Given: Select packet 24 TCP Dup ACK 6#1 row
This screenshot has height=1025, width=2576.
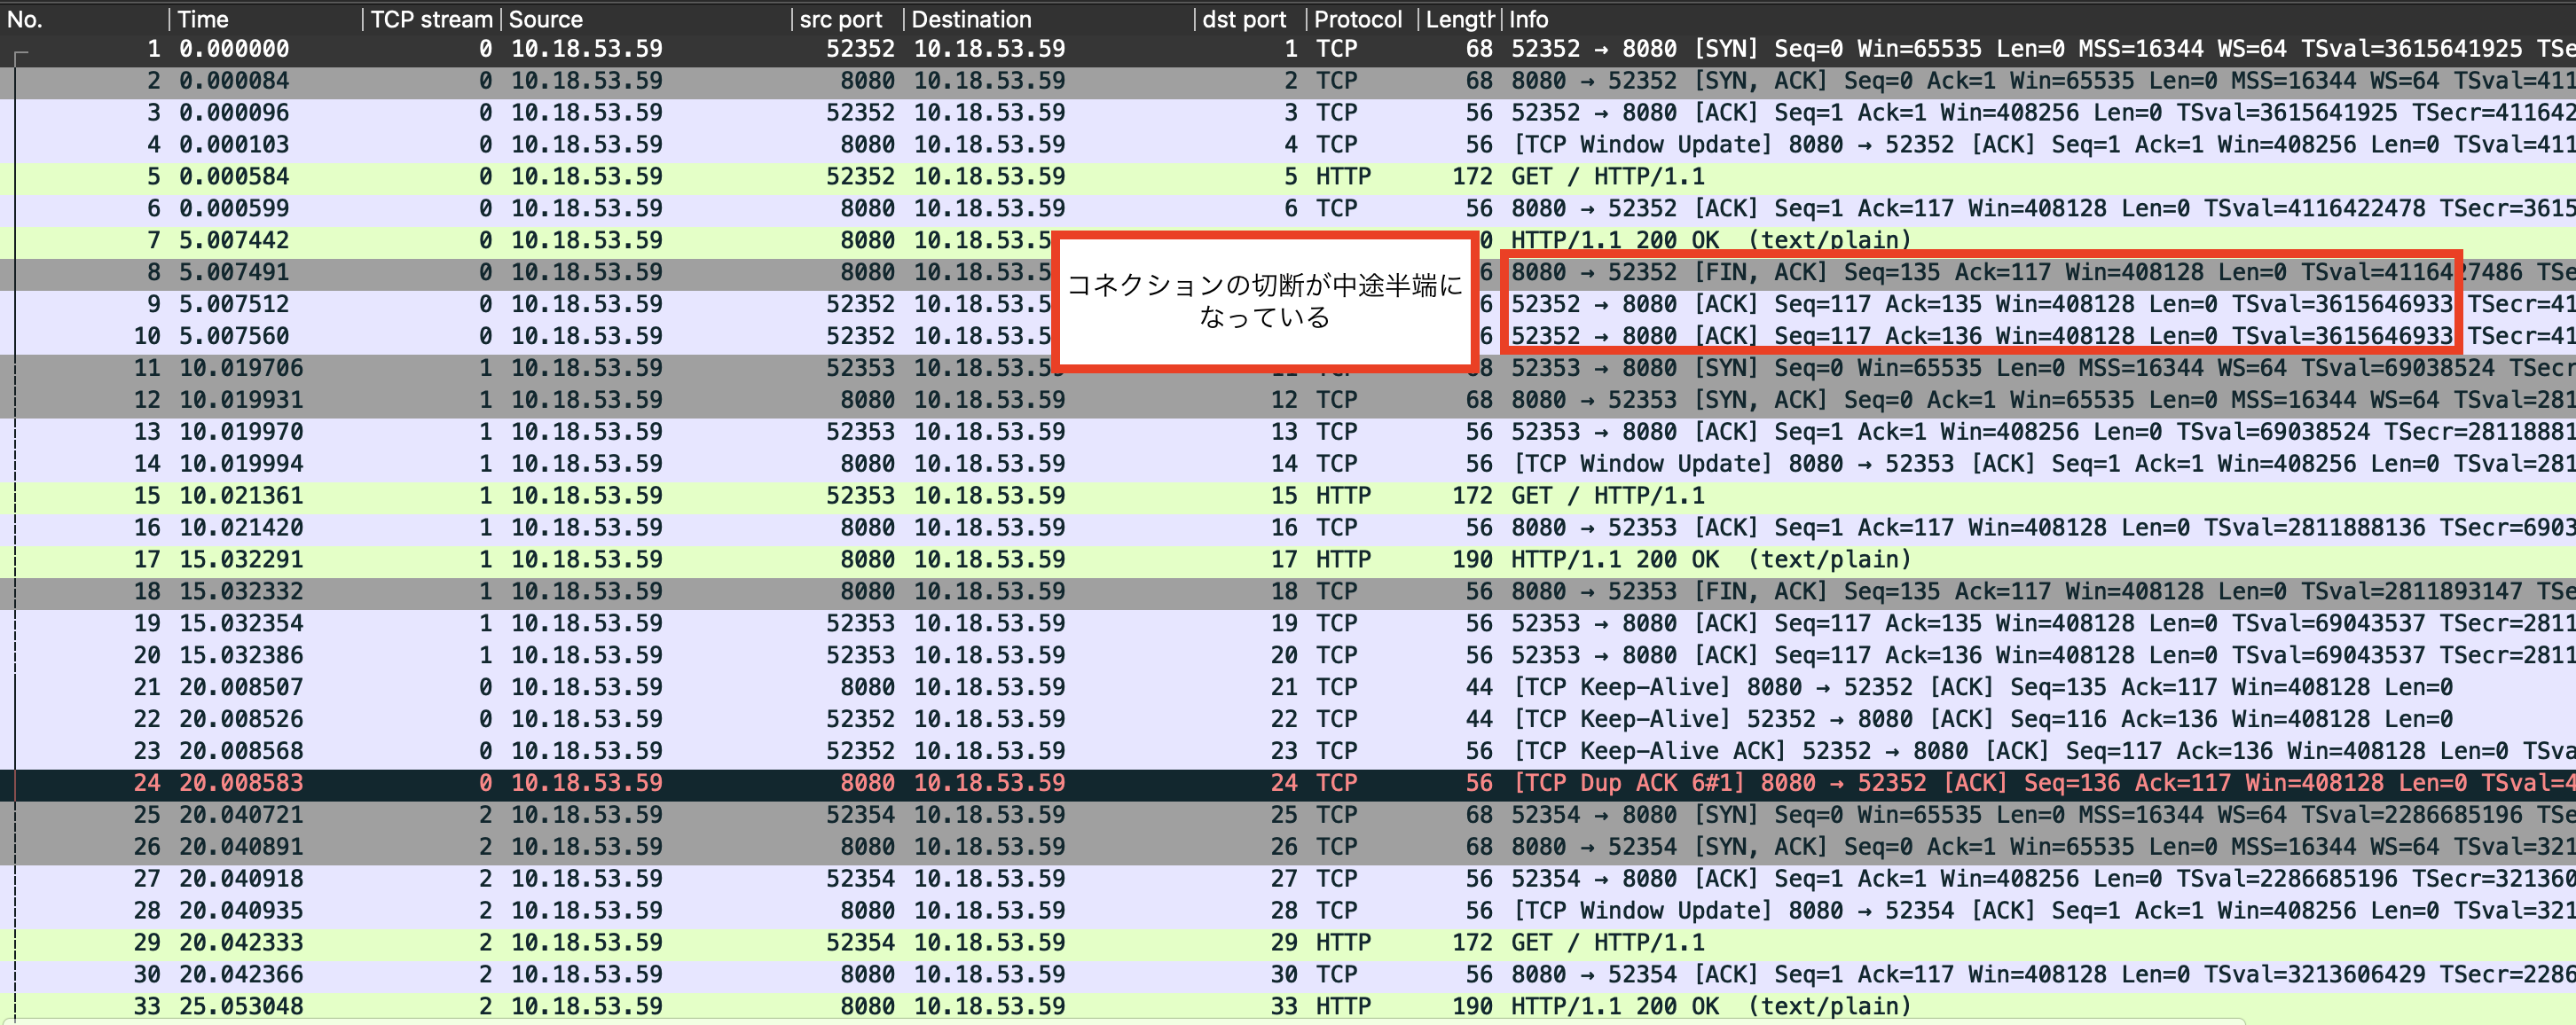Looking at the screenshot, I should tap(1288, 784).
